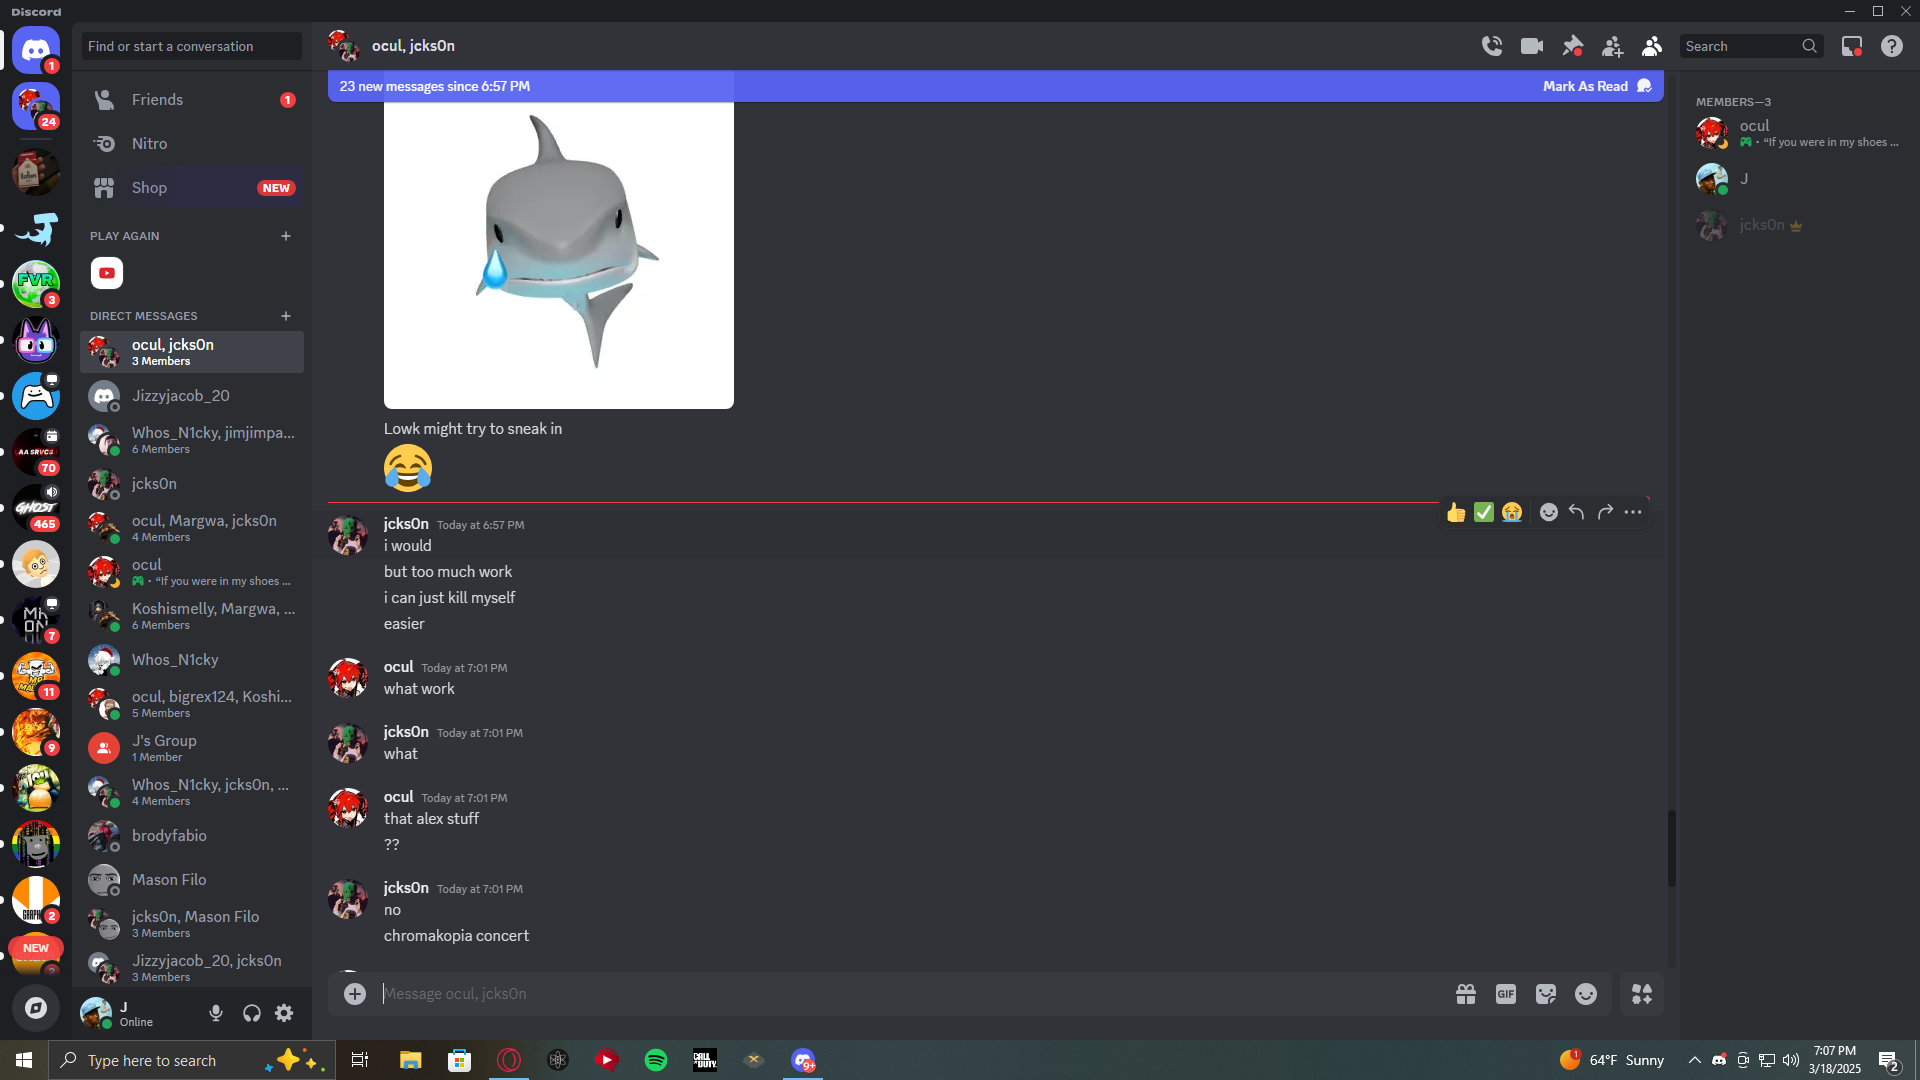
Task: Open DM with Jizzyjacob_20
Action: [192, 396]
